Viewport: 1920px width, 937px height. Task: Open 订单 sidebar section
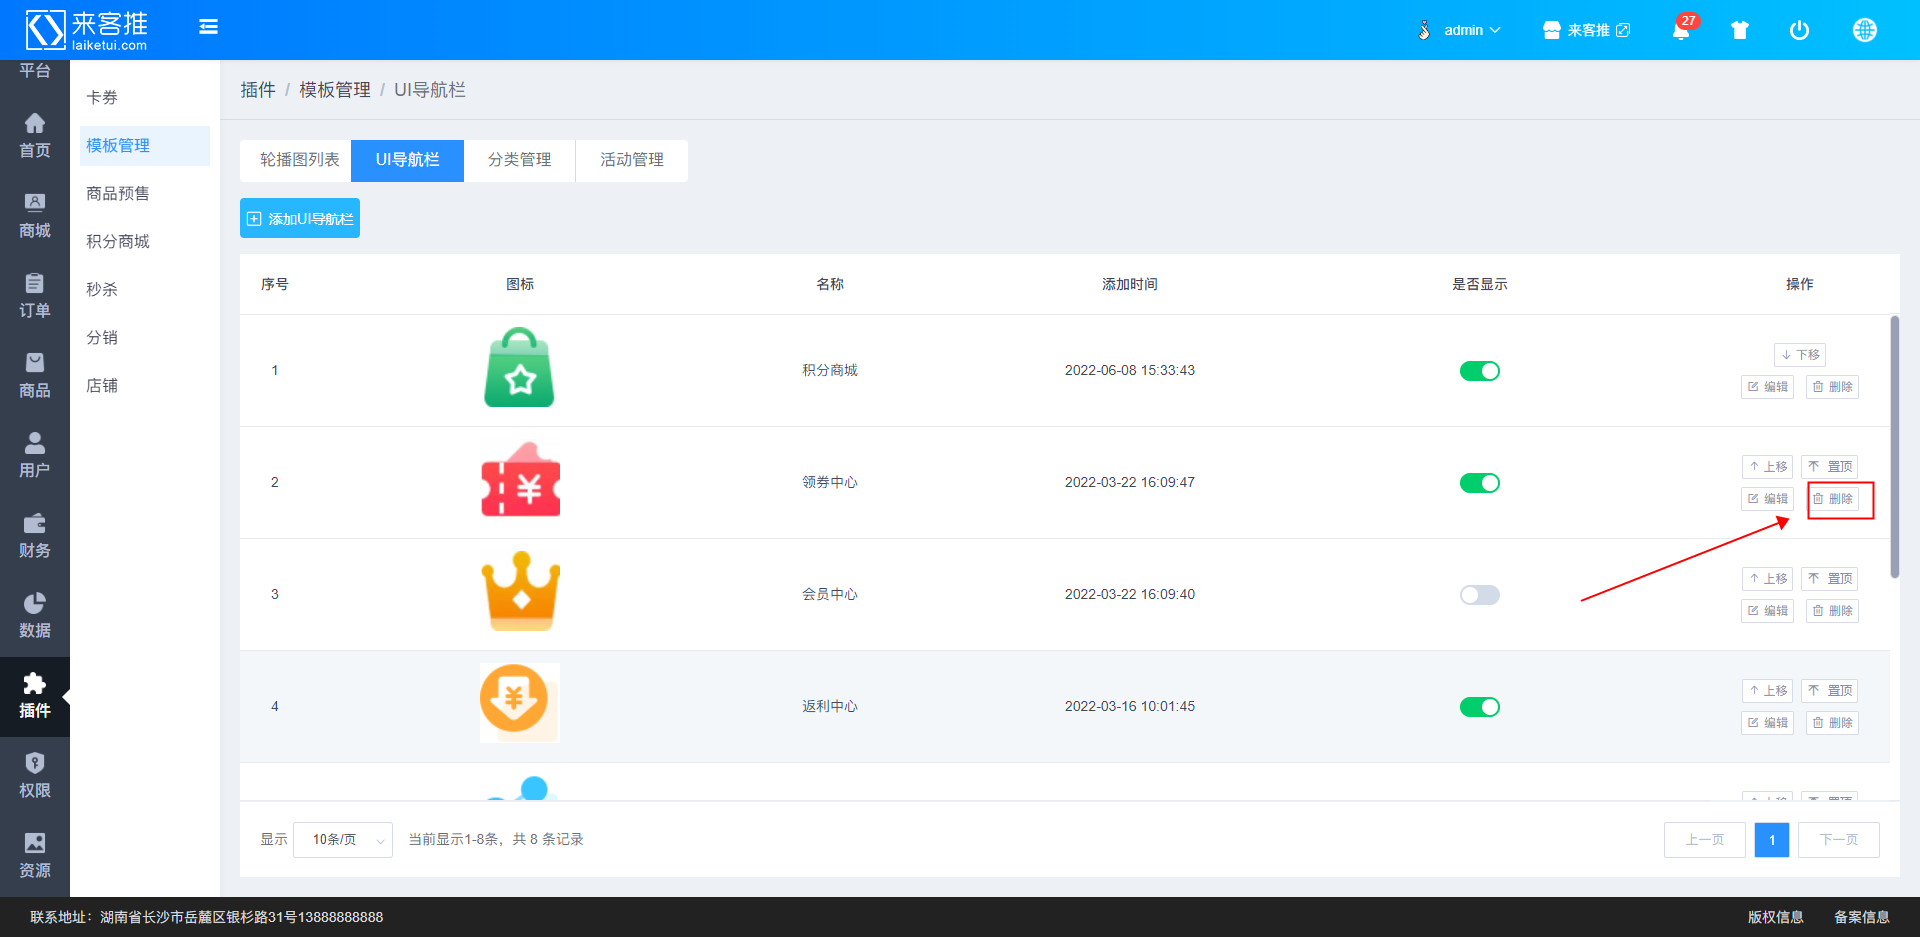point(35,296)
